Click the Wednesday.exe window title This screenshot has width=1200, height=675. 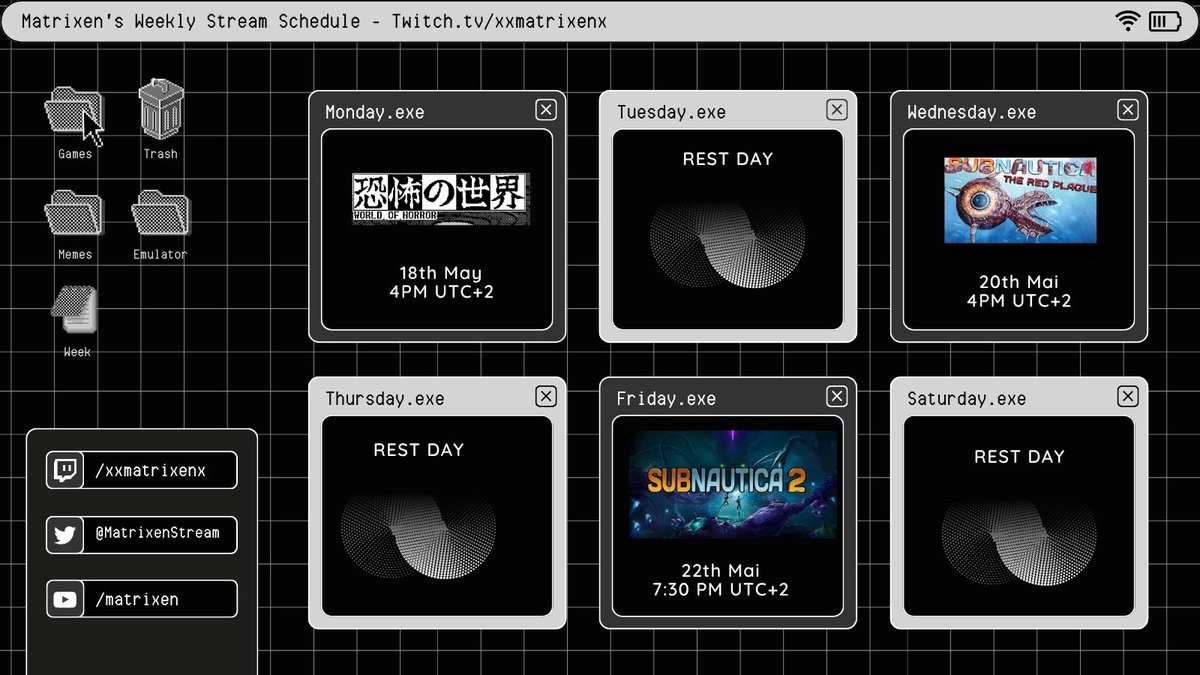(971, 113)
